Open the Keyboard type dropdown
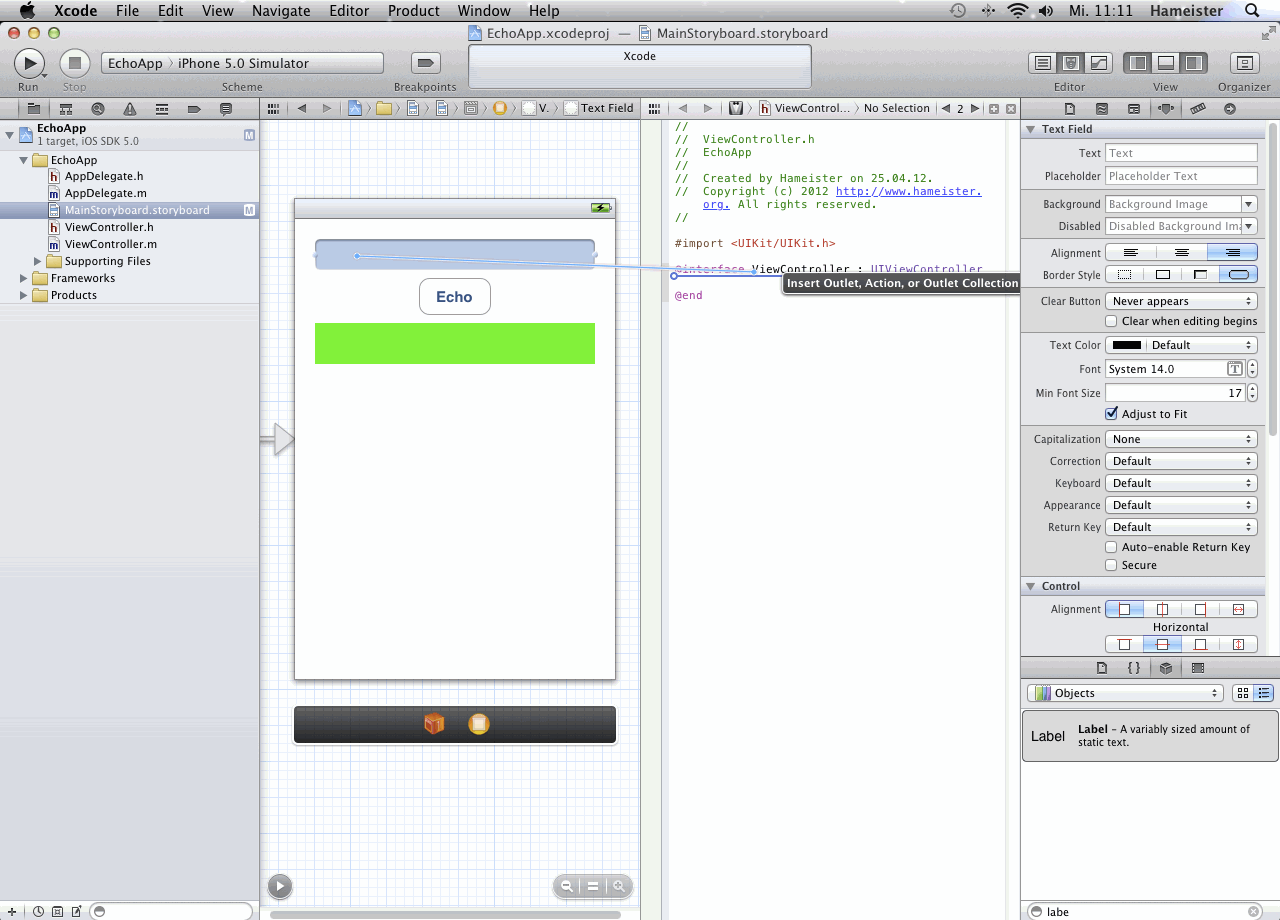 pyautogui.click(x=1180, y=483)
